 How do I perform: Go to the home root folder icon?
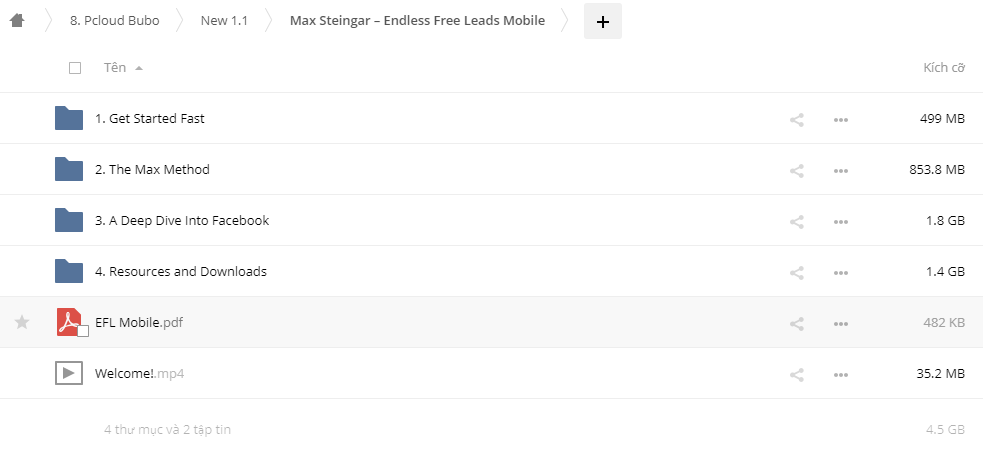[x=18, y=21]
